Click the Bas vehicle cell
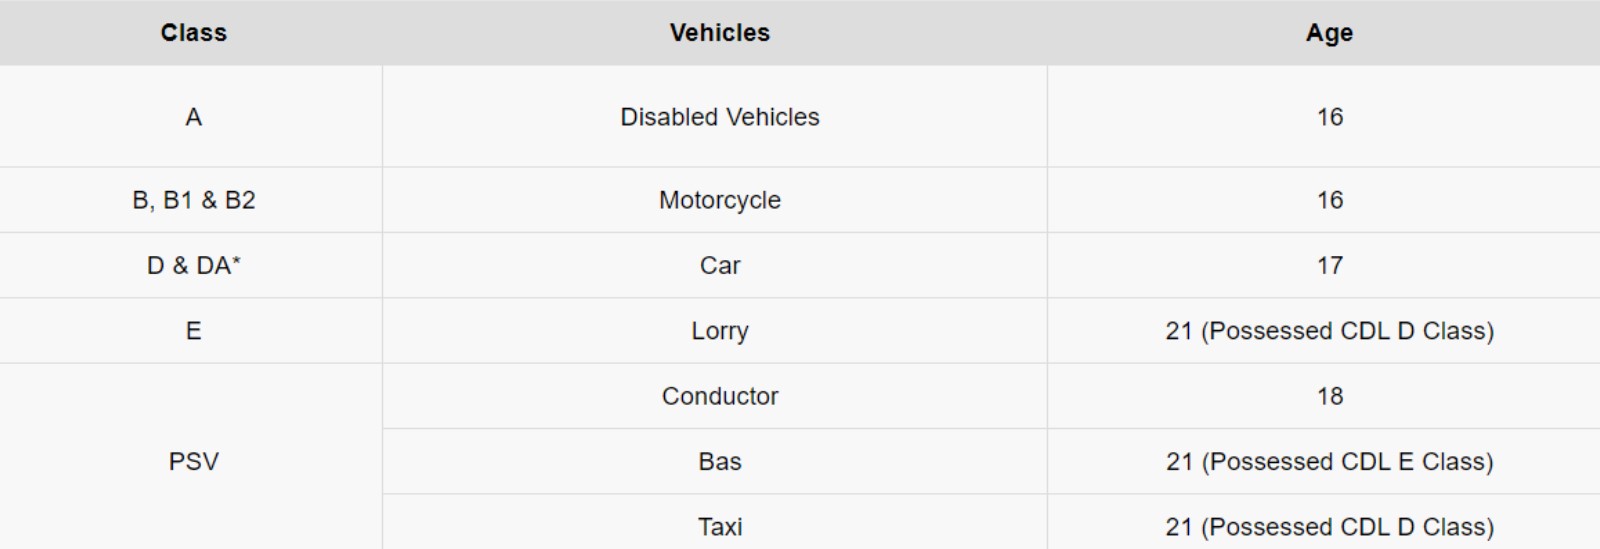1600x549 pixels. 719,461
